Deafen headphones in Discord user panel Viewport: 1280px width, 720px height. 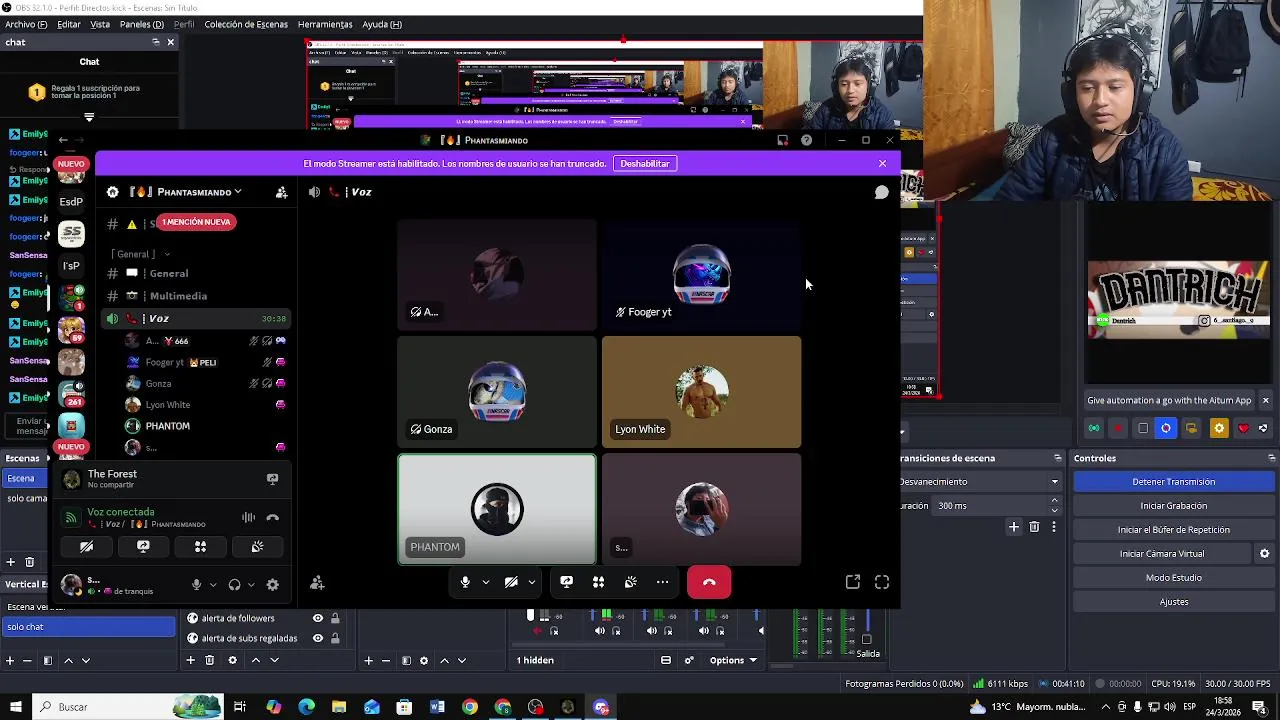coord(234,585)
